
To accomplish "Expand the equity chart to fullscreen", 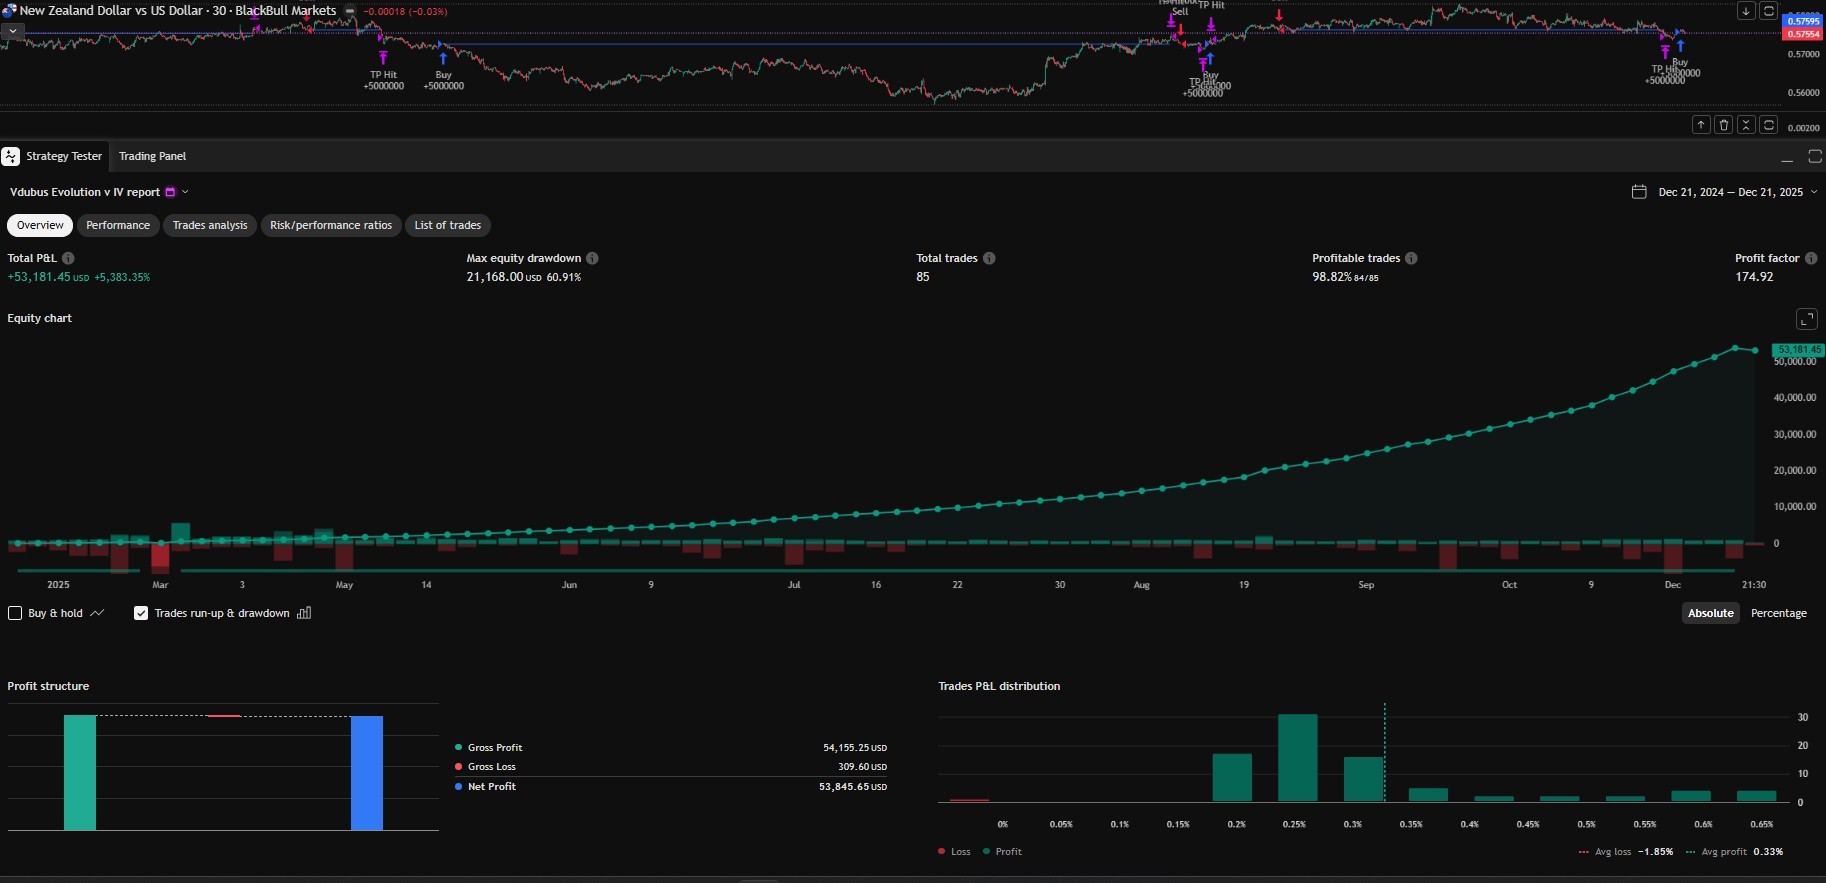I will 1806,319.
